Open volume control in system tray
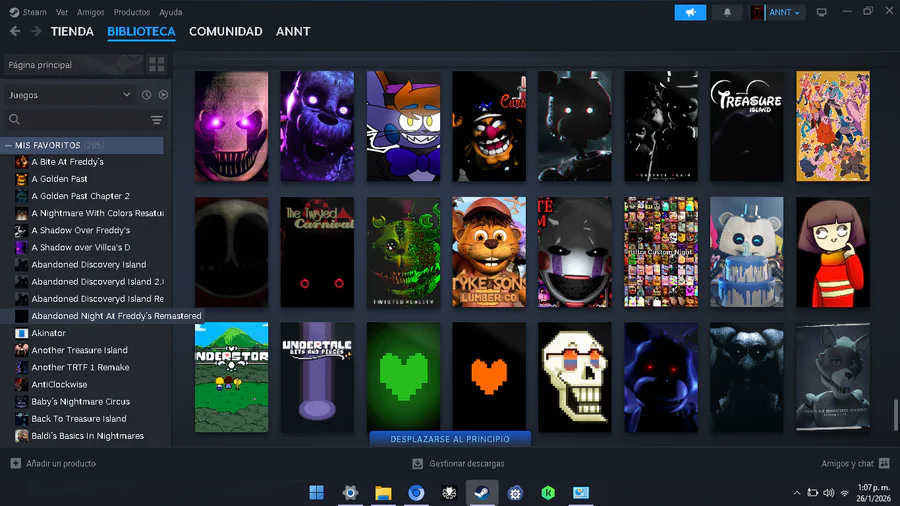 828,493
